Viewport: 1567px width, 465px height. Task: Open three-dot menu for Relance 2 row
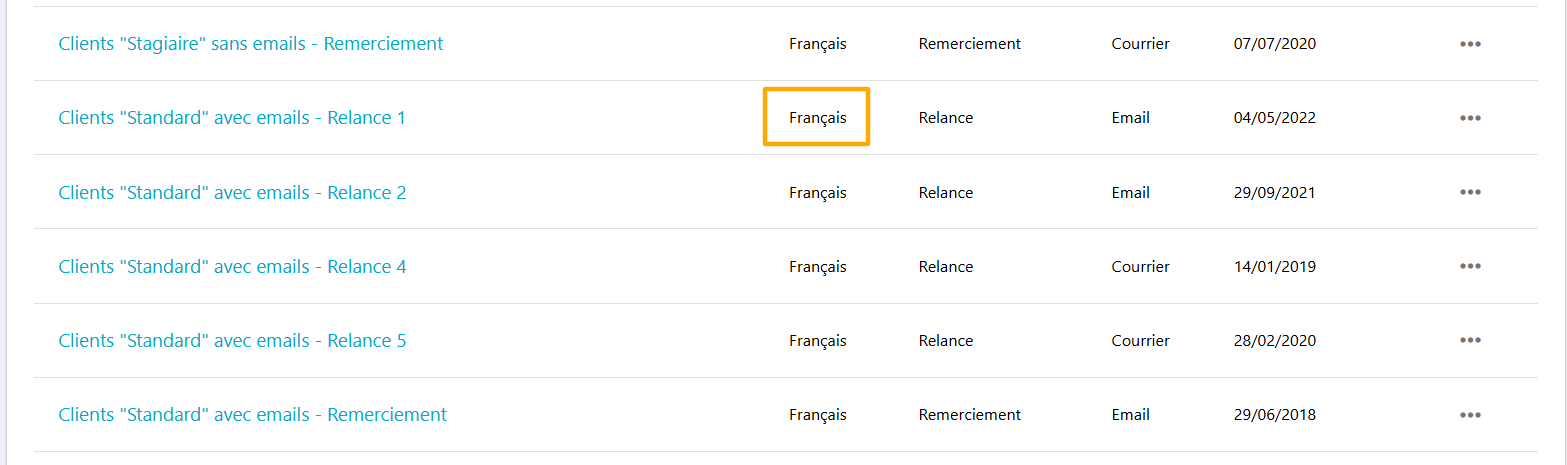(x=1469, y=192)
